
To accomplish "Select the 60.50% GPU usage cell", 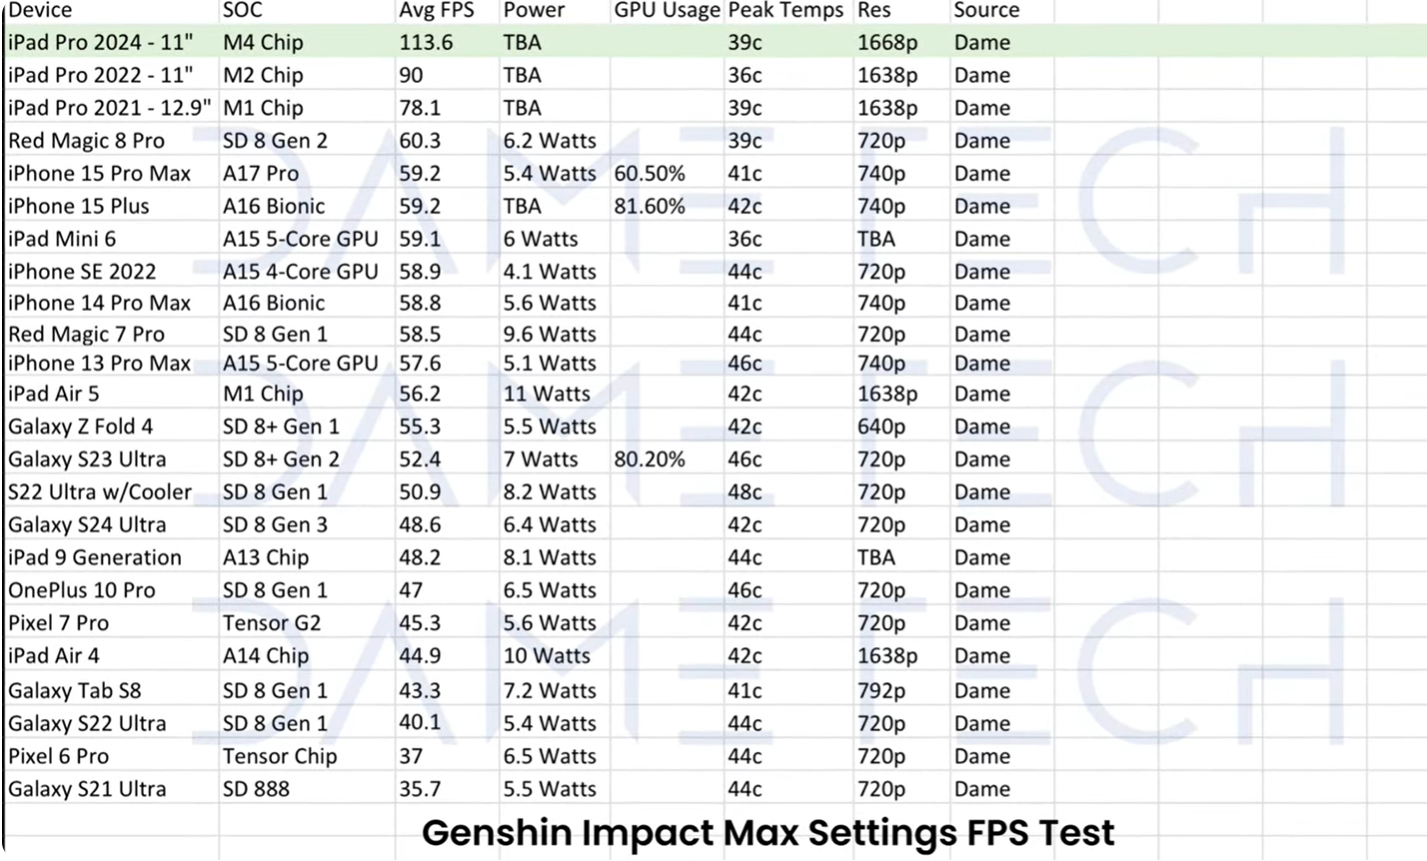I will click(650, 174).
